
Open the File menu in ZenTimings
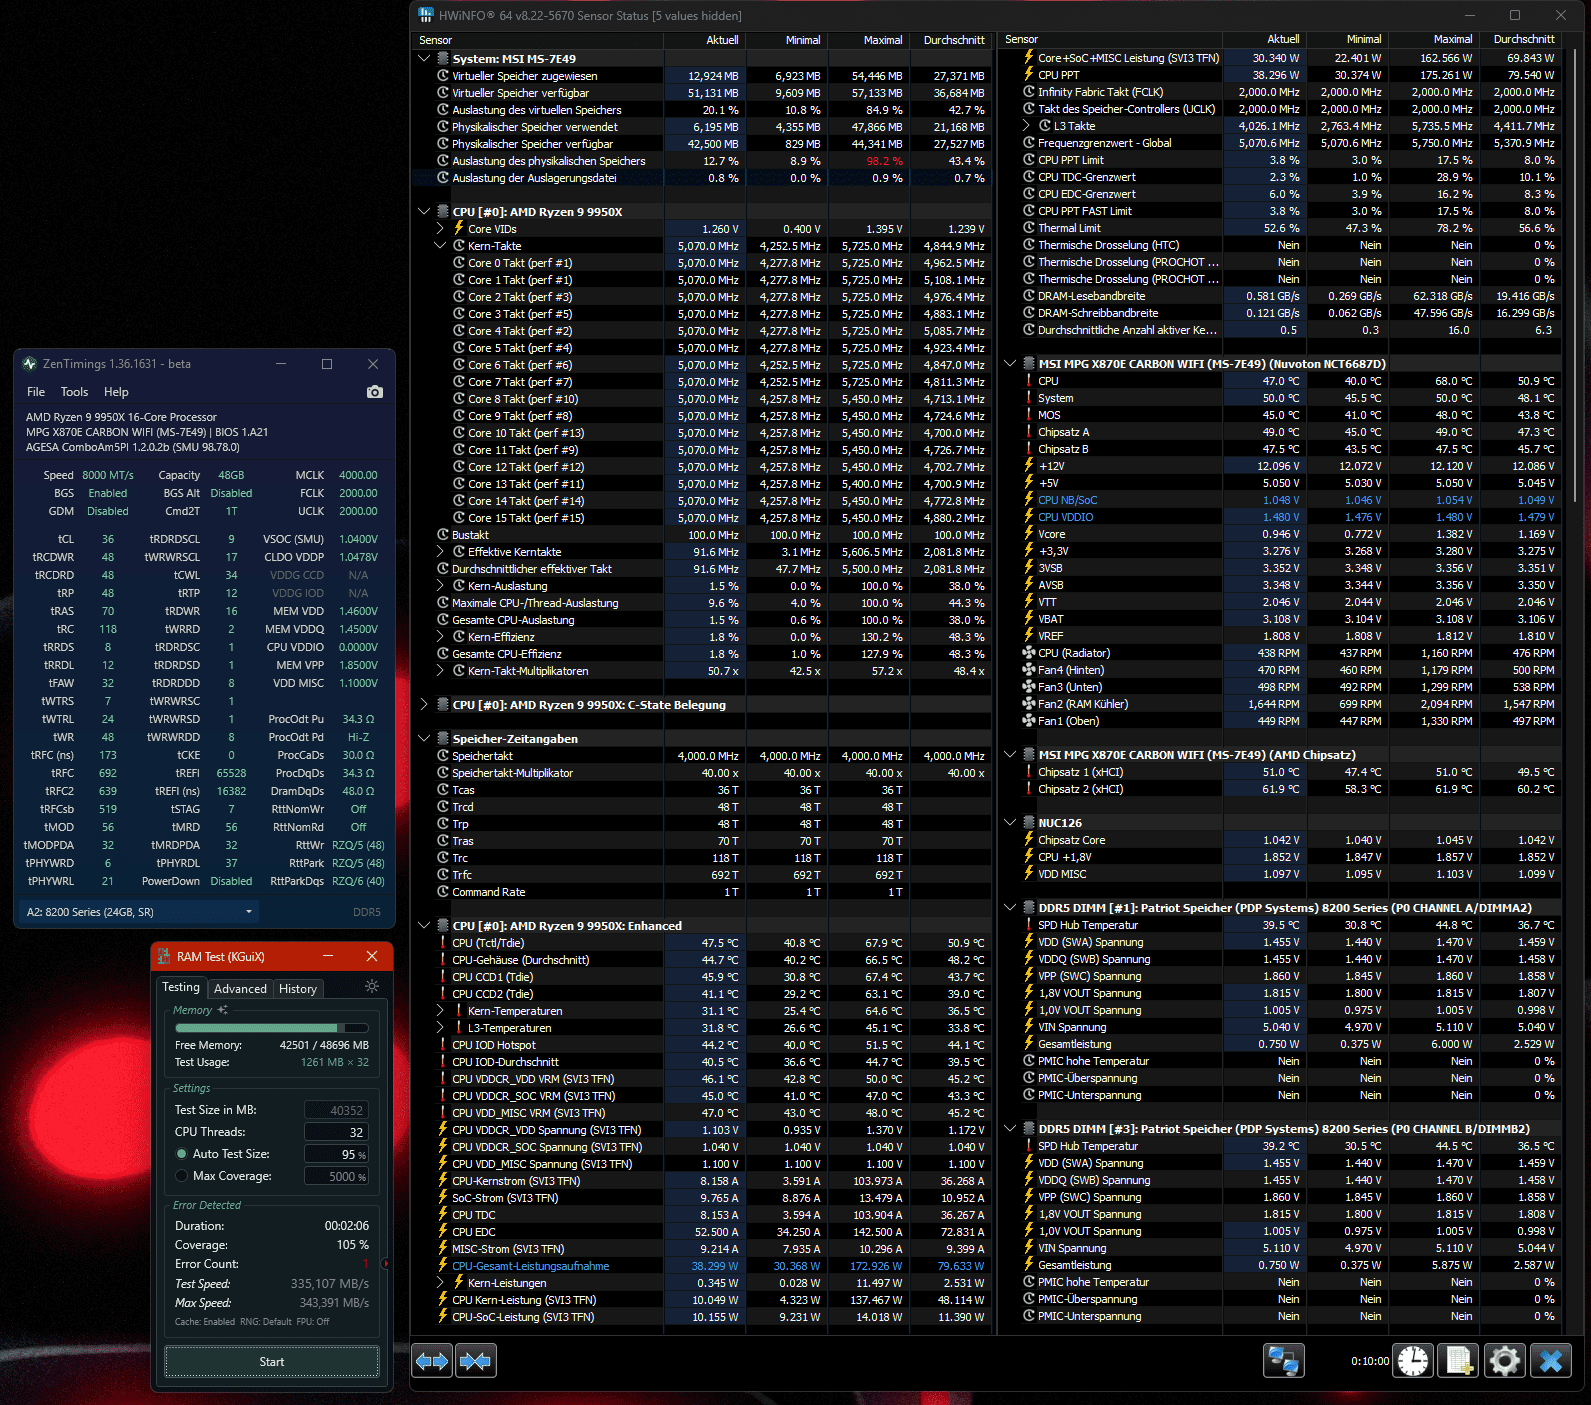(x=36, y=392)
